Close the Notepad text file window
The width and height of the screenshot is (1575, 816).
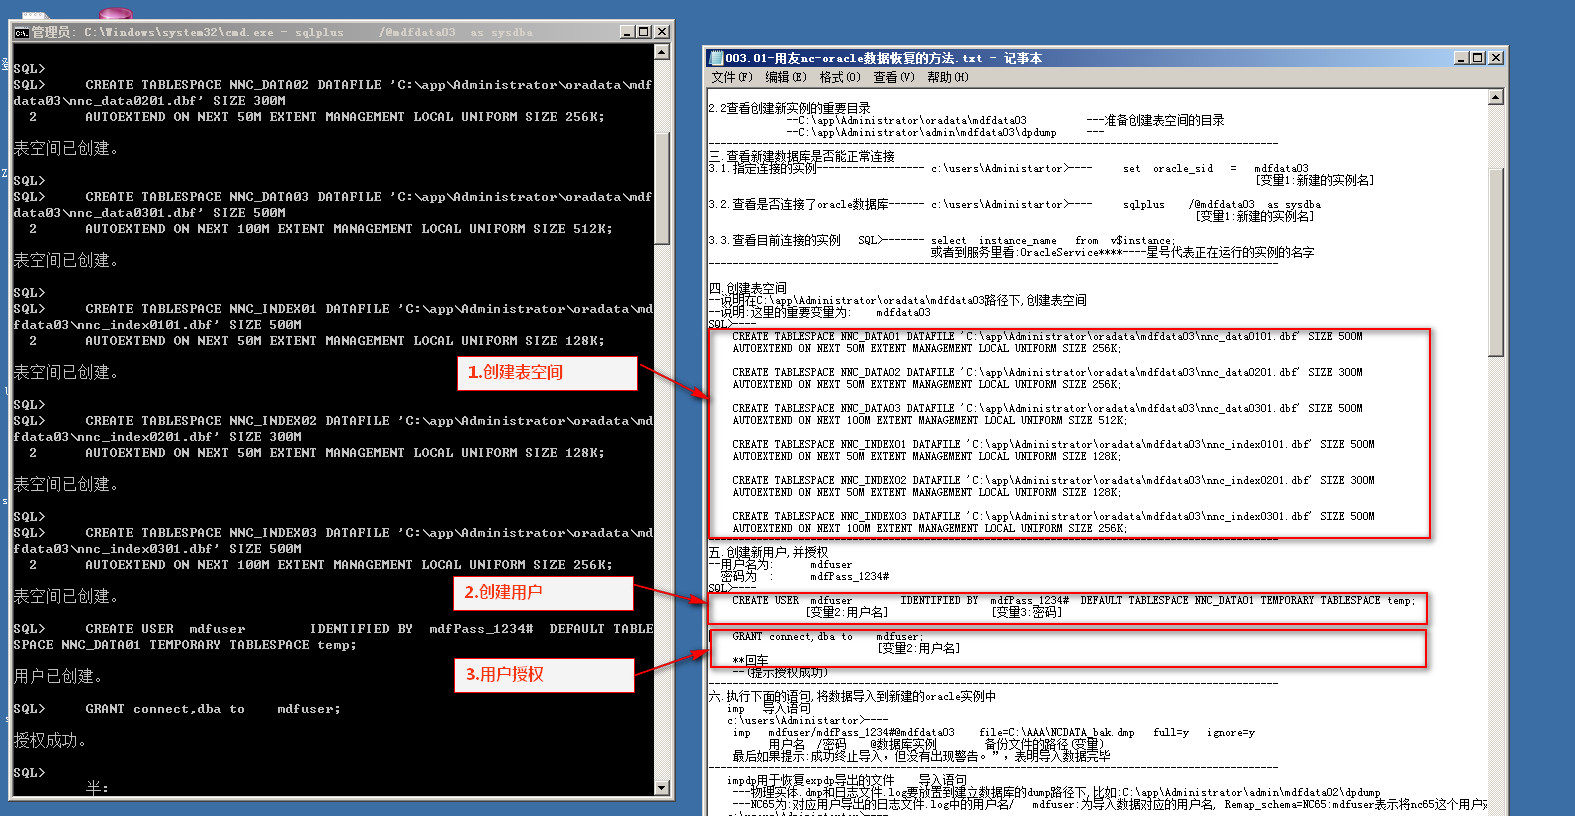pos(1496,58)
